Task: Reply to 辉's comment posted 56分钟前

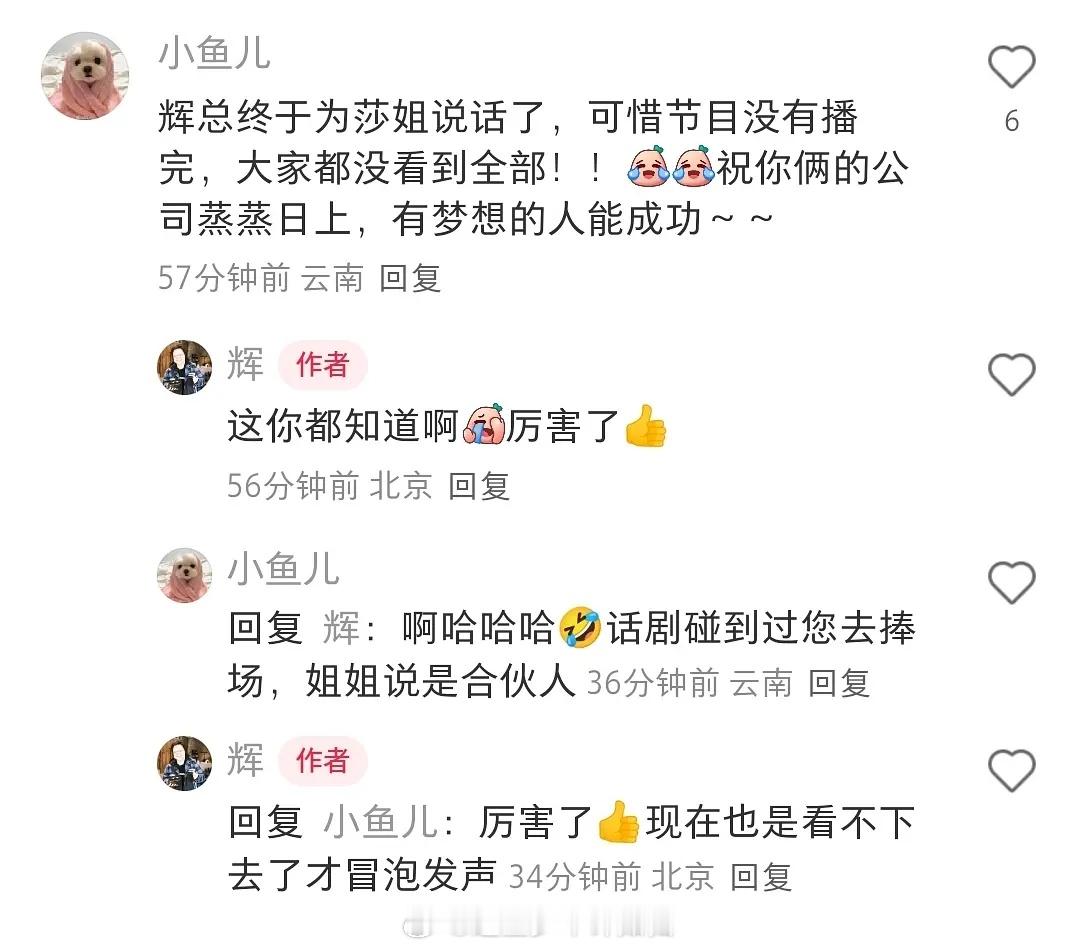Action: 479,486
